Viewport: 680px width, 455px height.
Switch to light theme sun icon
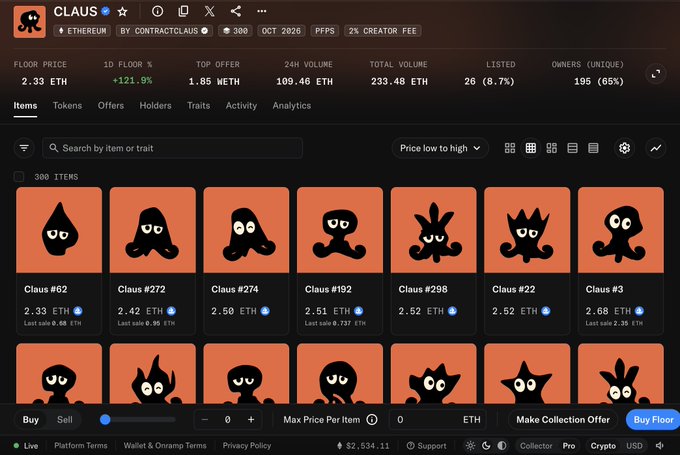tap(470, 445)
